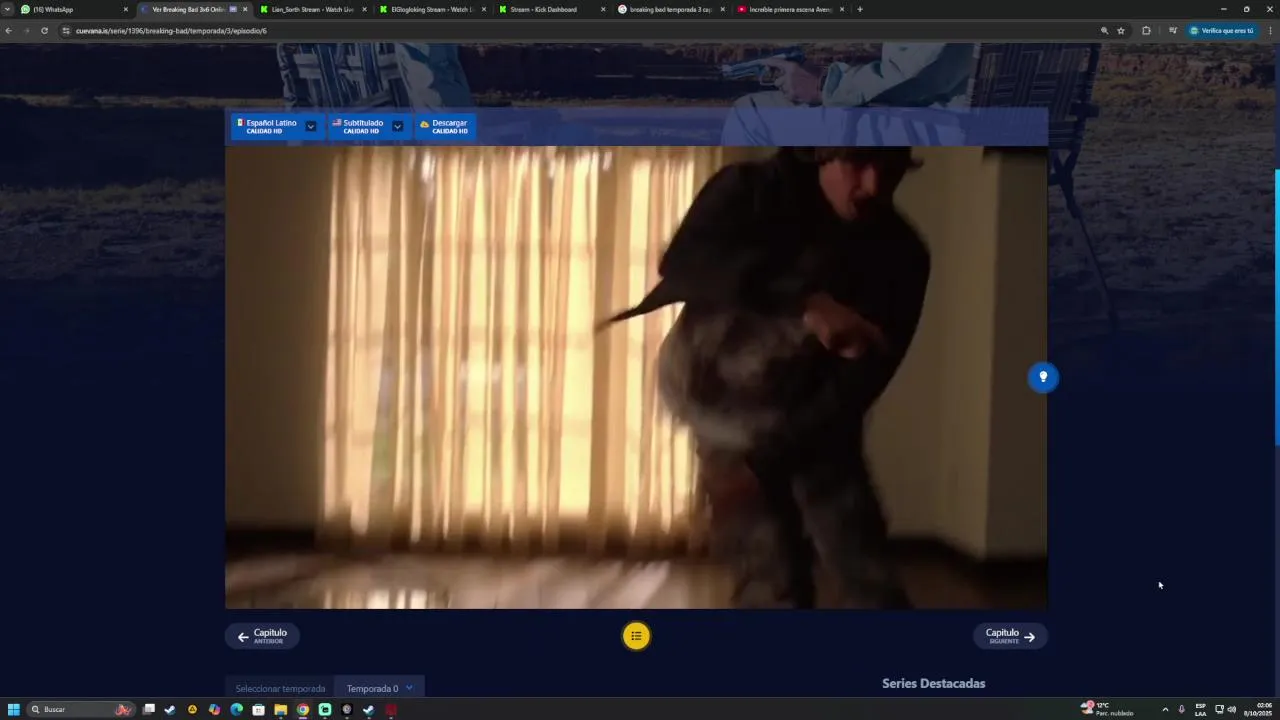Open the Chrome three-dot menu
Image resolution: width=1280 pixels, height=720 pixels.
tap(1270, 31)
